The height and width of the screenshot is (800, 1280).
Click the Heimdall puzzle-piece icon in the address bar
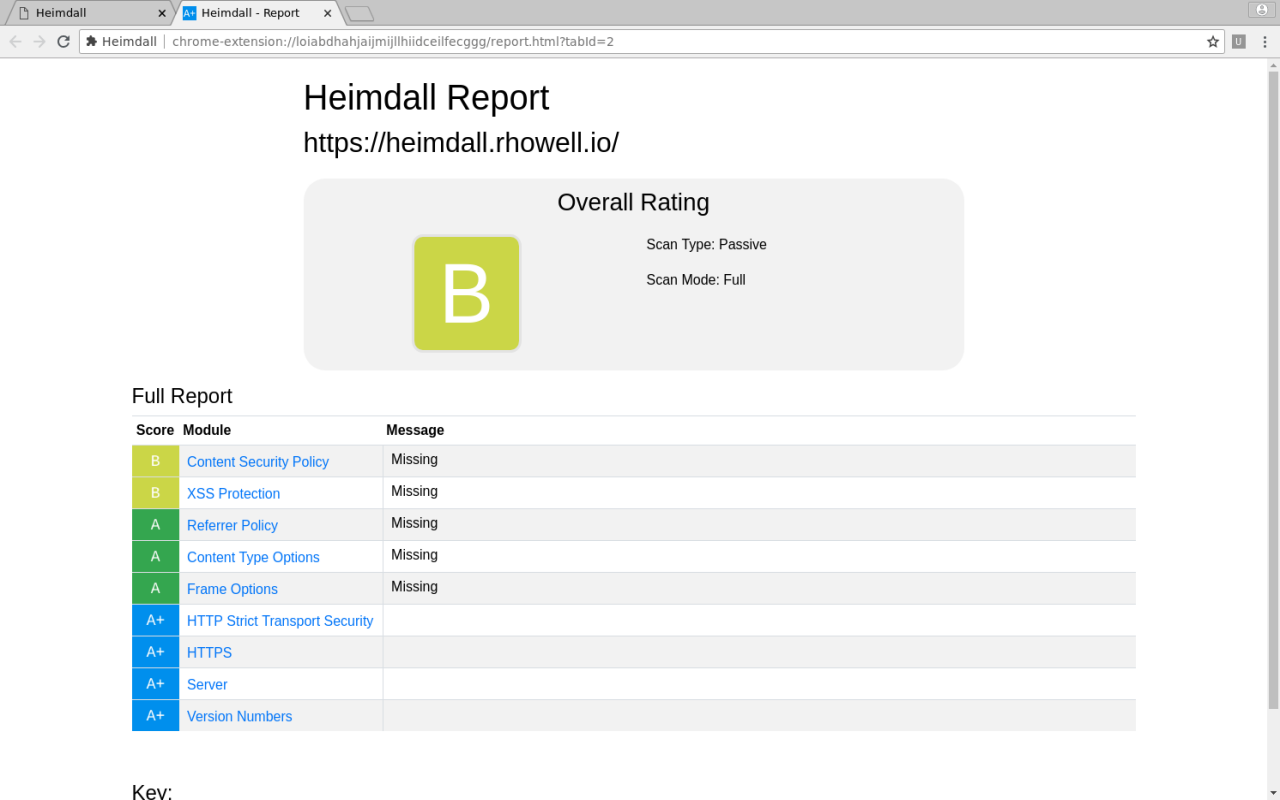(91, 41)
